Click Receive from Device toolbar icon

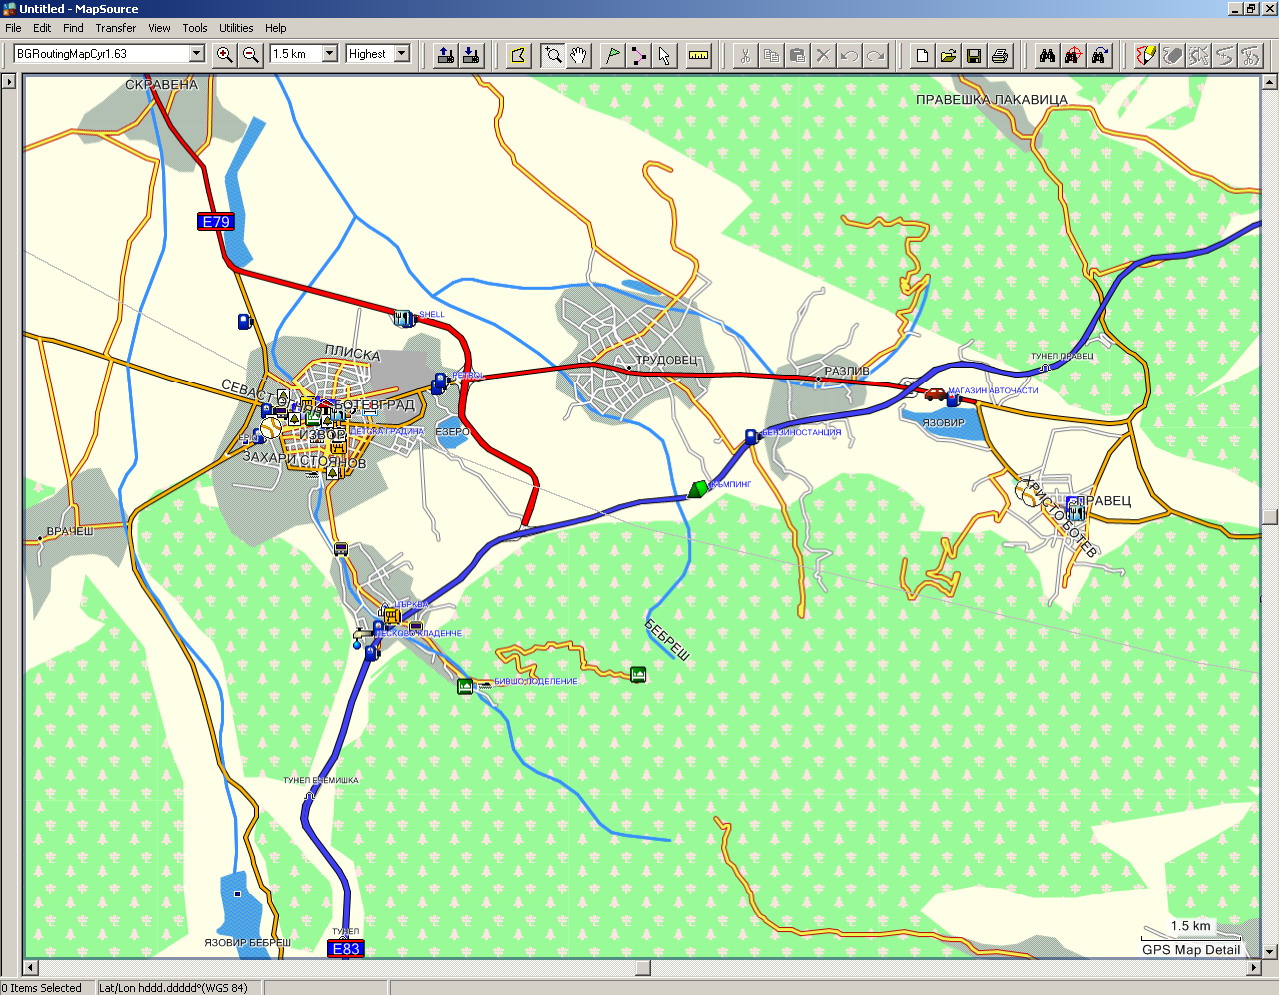pos(471,55)
